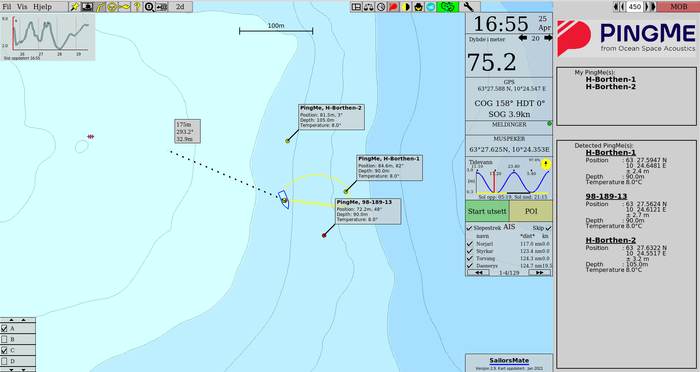Uncheck the Slepestrek checkbox
Image resolution: width=700 pixels, height=372 pixels.
coord(469,228)
